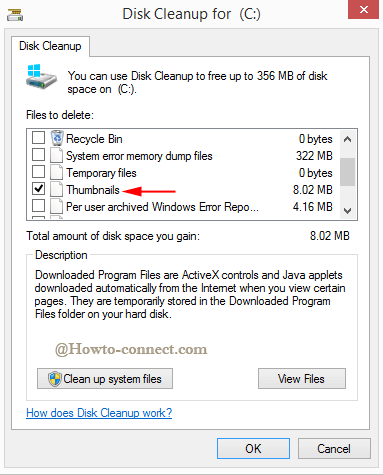This screenshot has width=383, height=475.
Task: Click the Disk Cleanup title bar drive icon
Action: click(15, 15)
